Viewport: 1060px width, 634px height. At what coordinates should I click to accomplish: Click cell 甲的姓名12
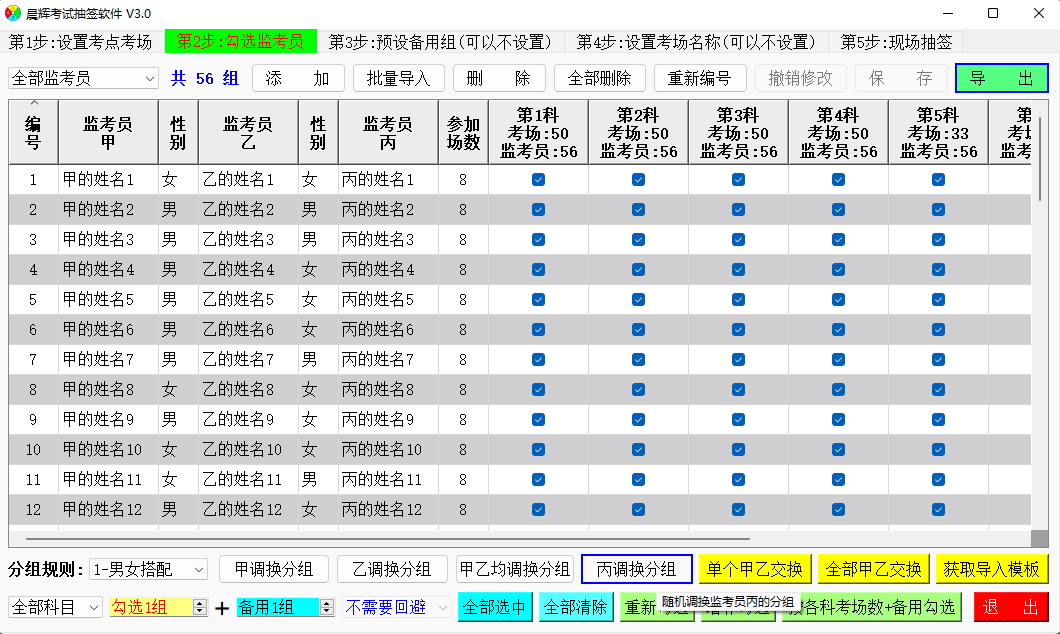tap(108, 510)
